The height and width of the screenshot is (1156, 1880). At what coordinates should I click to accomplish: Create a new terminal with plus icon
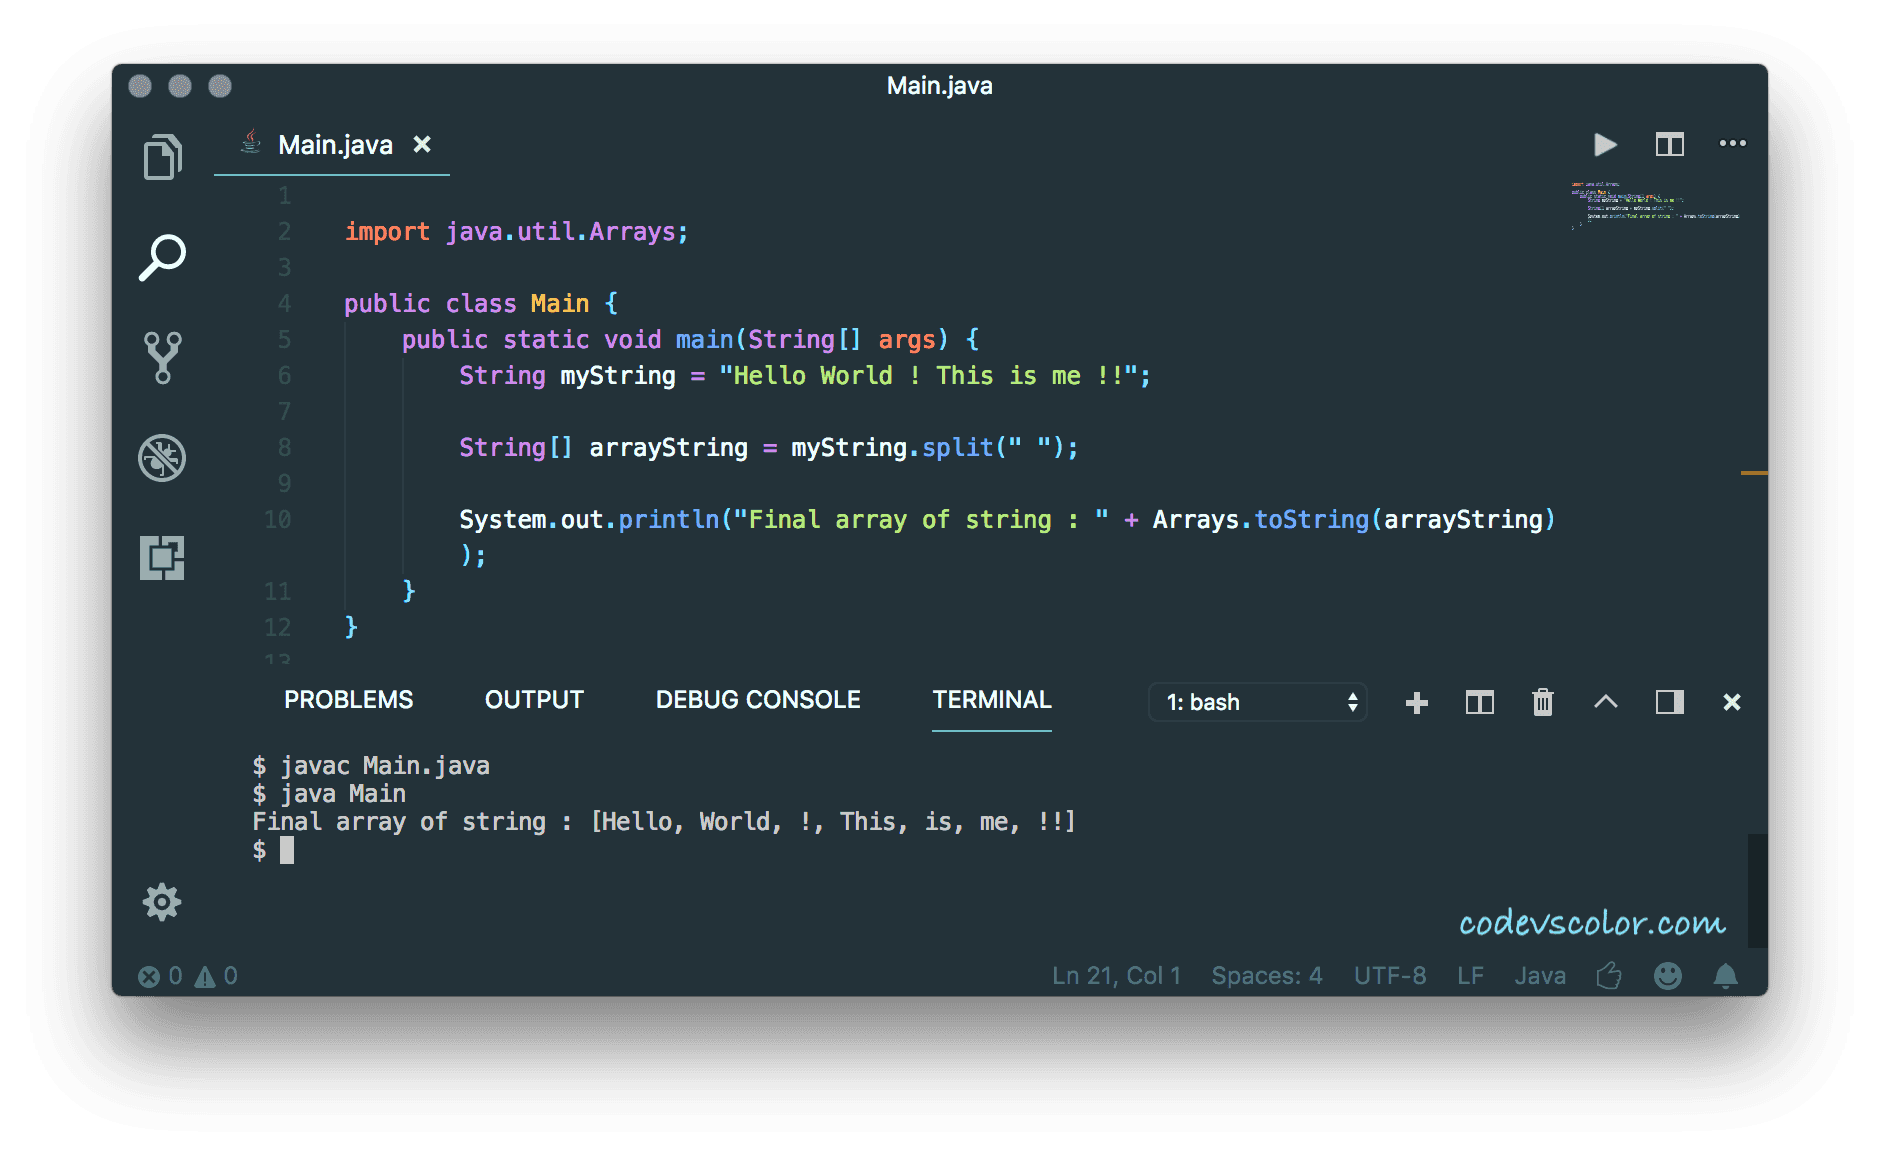1417,703
